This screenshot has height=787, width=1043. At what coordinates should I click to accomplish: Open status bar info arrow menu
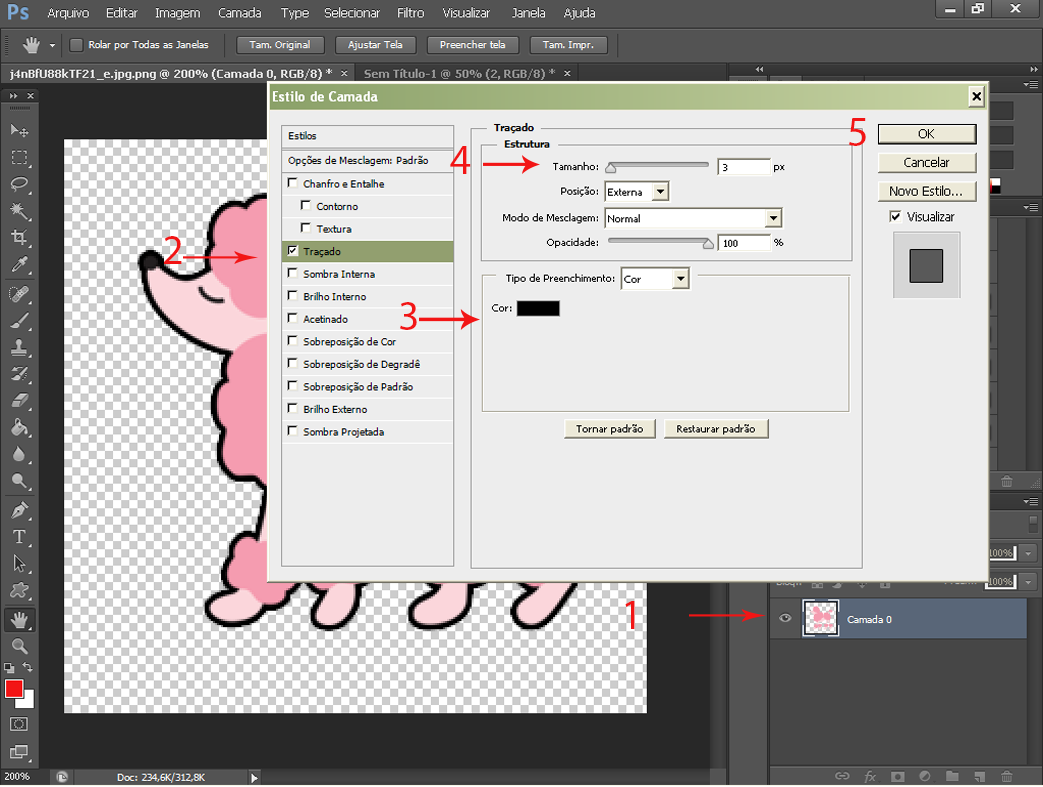click(254, 776)
